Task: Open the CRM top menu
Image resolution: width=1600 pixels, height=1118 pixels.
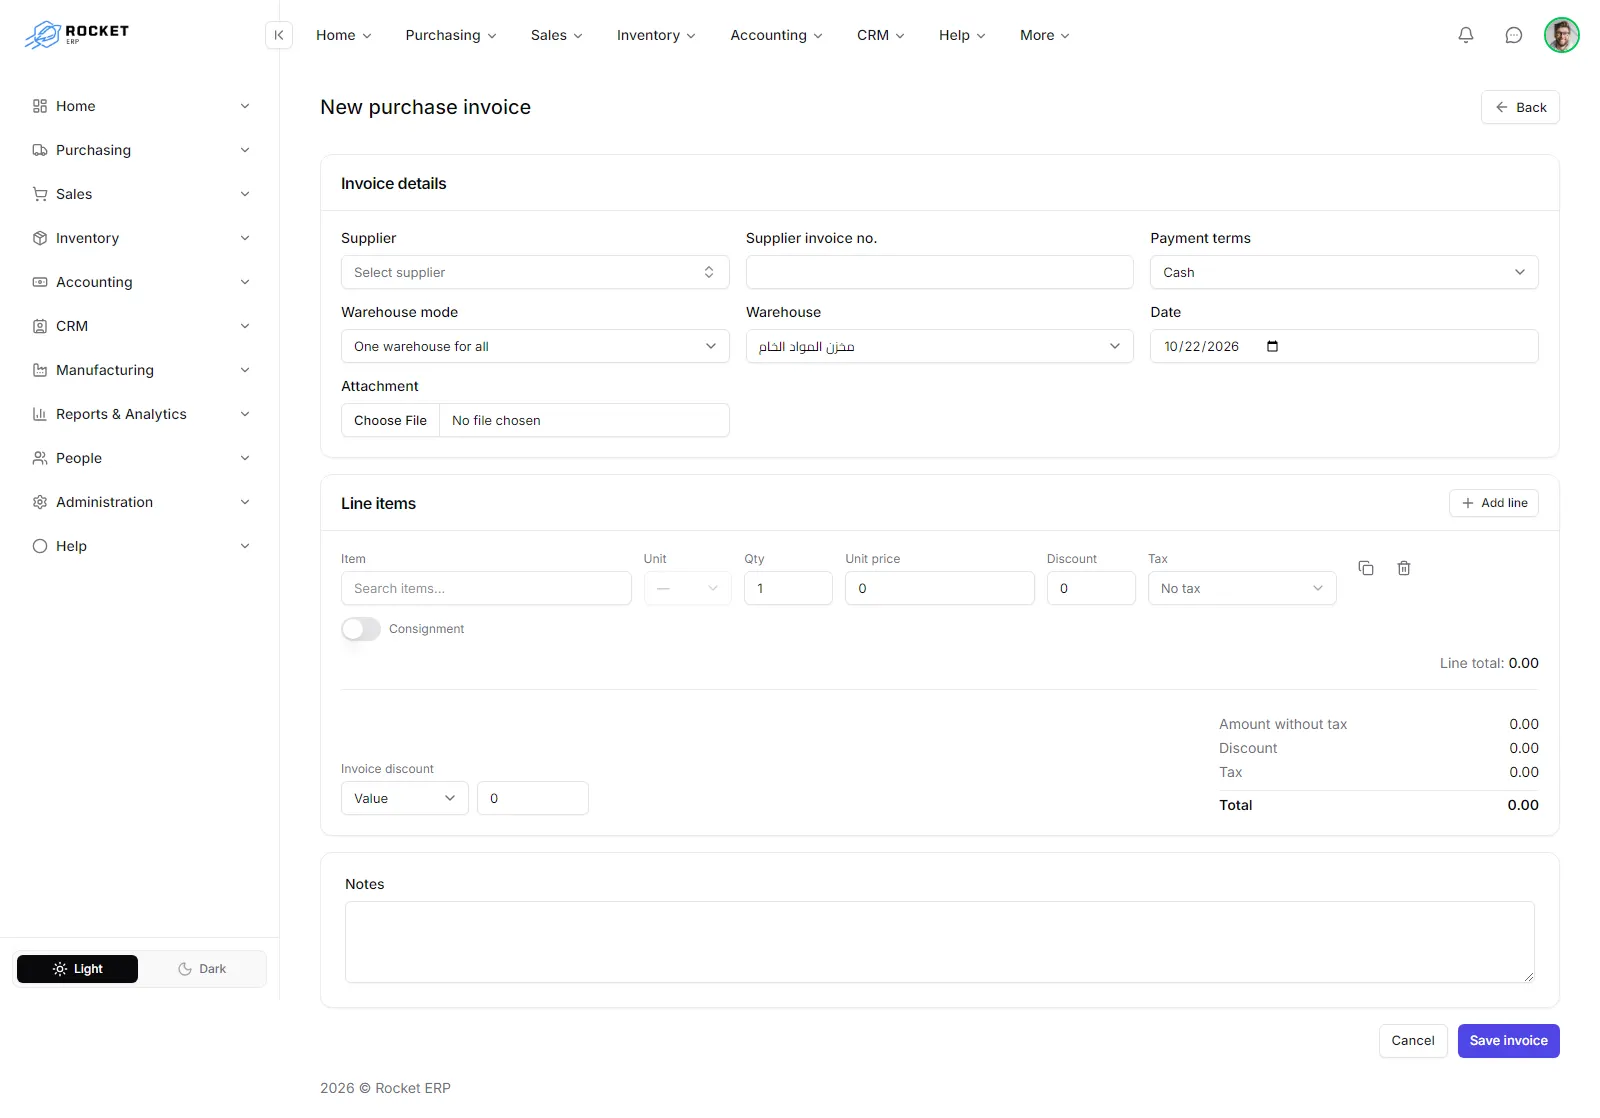Action: pyautogui.click(x=881, y=35)
